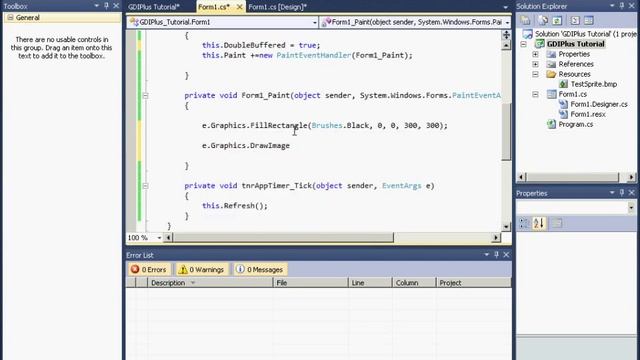Open Toolbox window position menu arrow
Screen dimensions: 640x360
96,6
